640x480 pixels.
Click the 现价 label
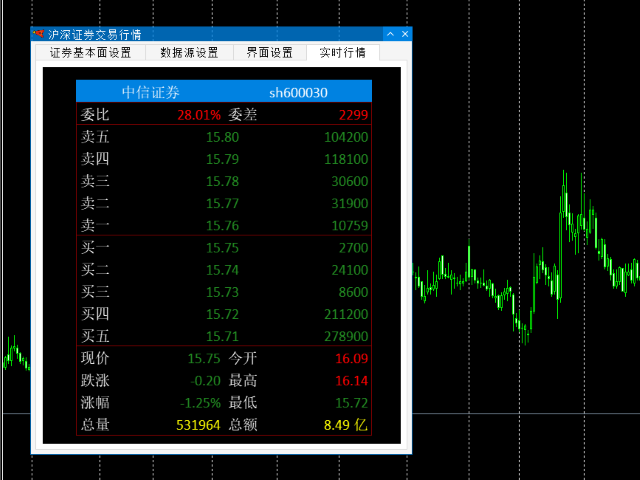pos(95,358)
